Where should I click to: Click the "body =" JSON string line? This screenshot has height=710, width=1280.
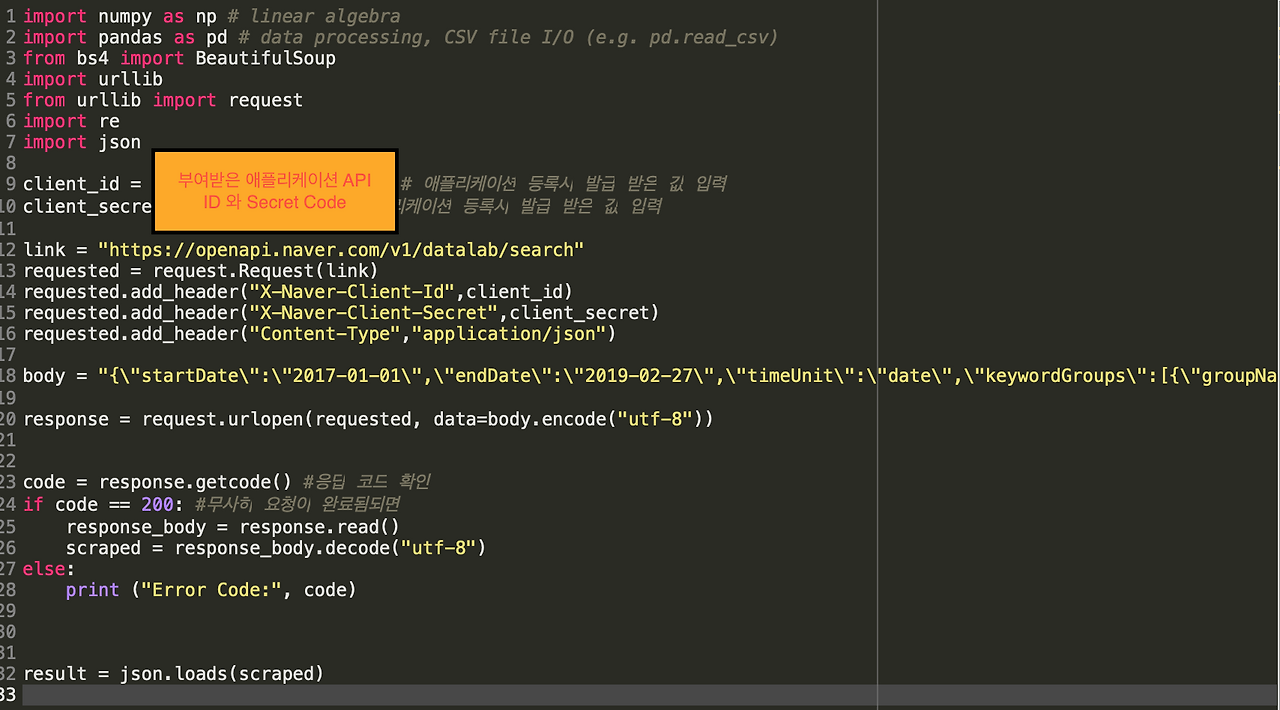click(x=651, y=376)
